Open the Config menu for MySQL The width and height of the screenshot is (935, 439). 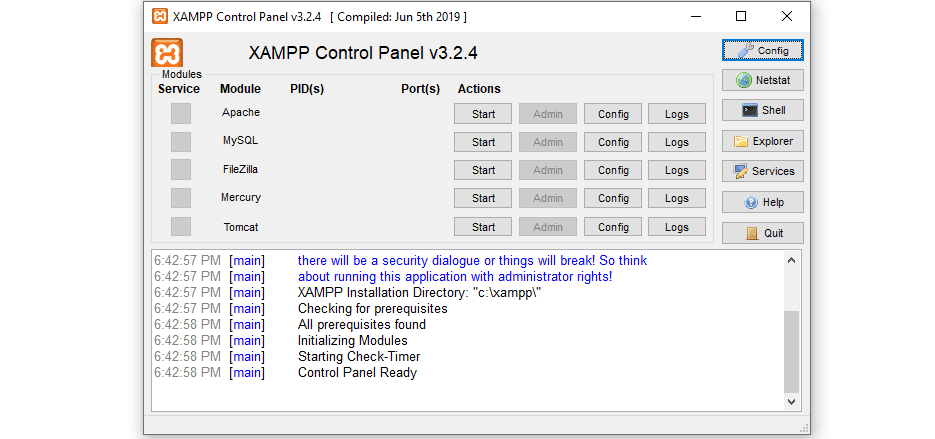click(613, 142)
